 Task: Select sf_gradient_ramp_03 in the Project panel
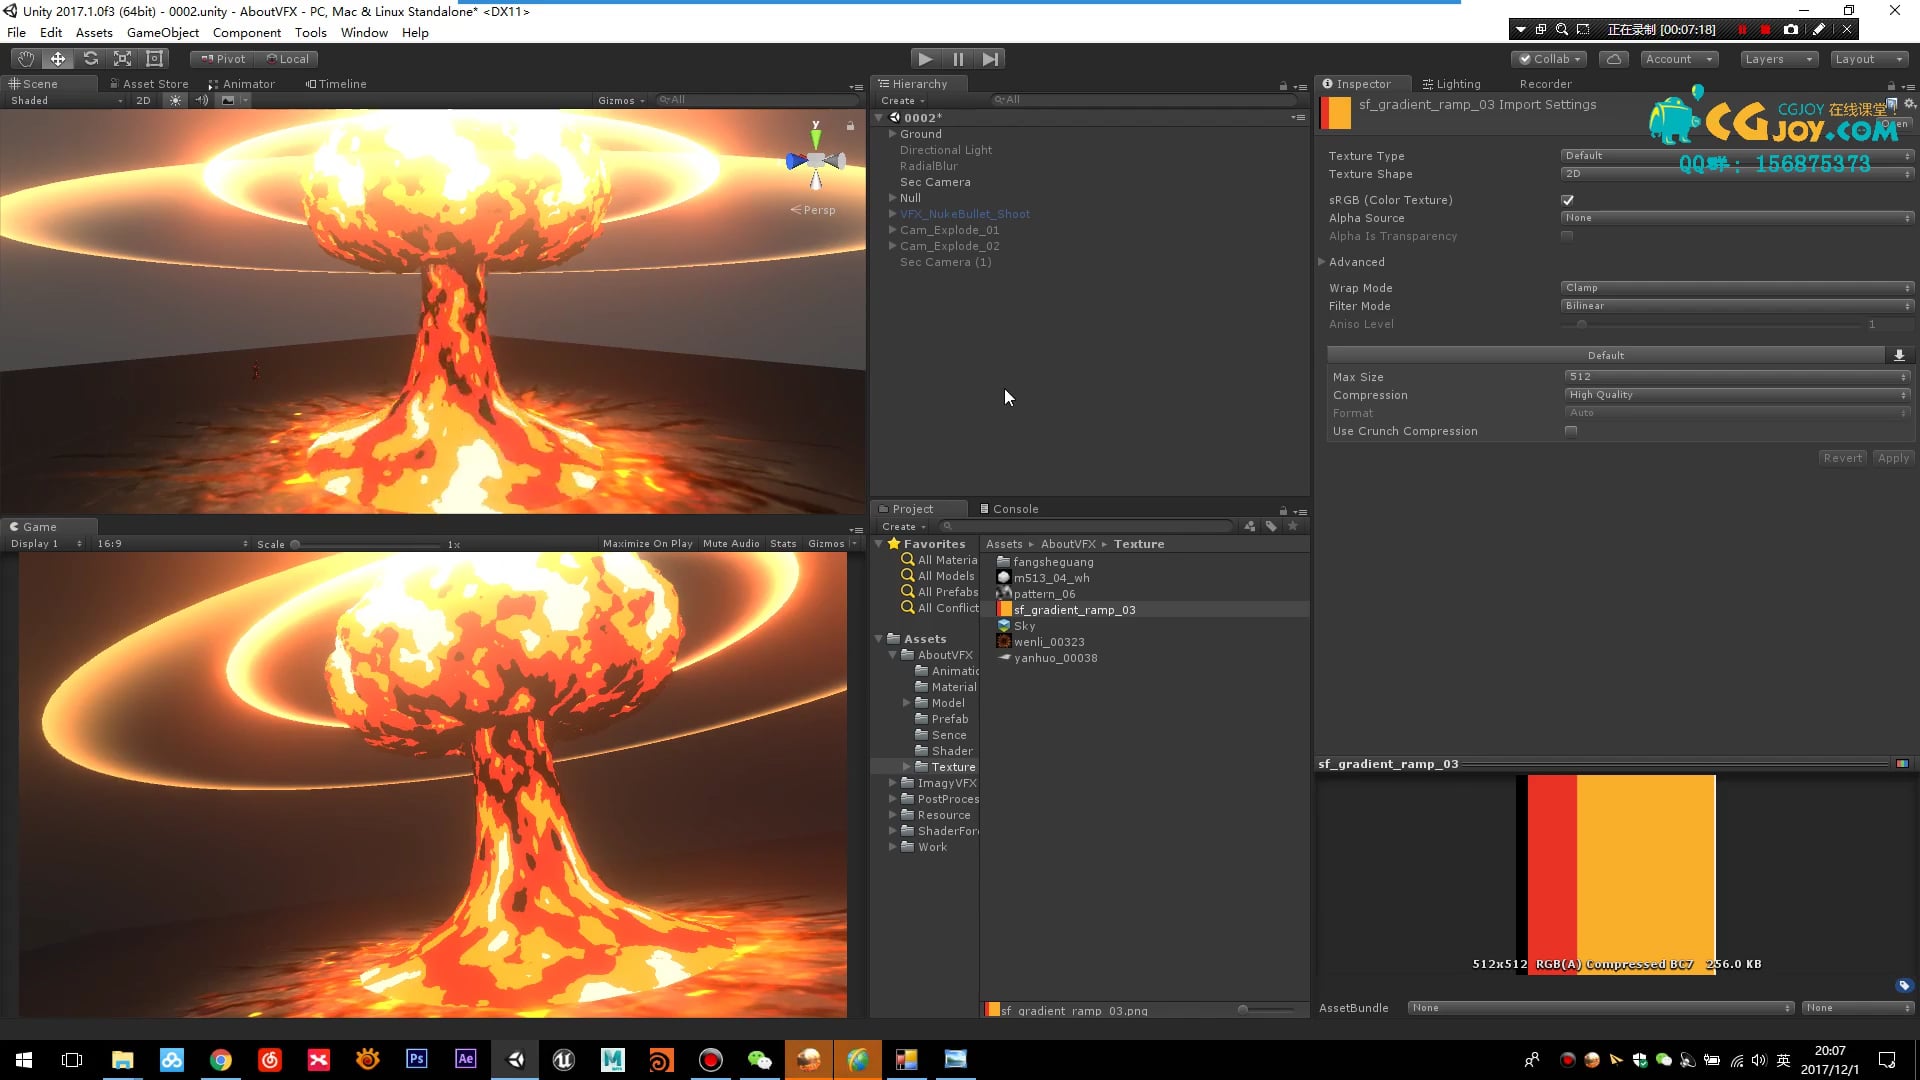(x=1074, y=609)
